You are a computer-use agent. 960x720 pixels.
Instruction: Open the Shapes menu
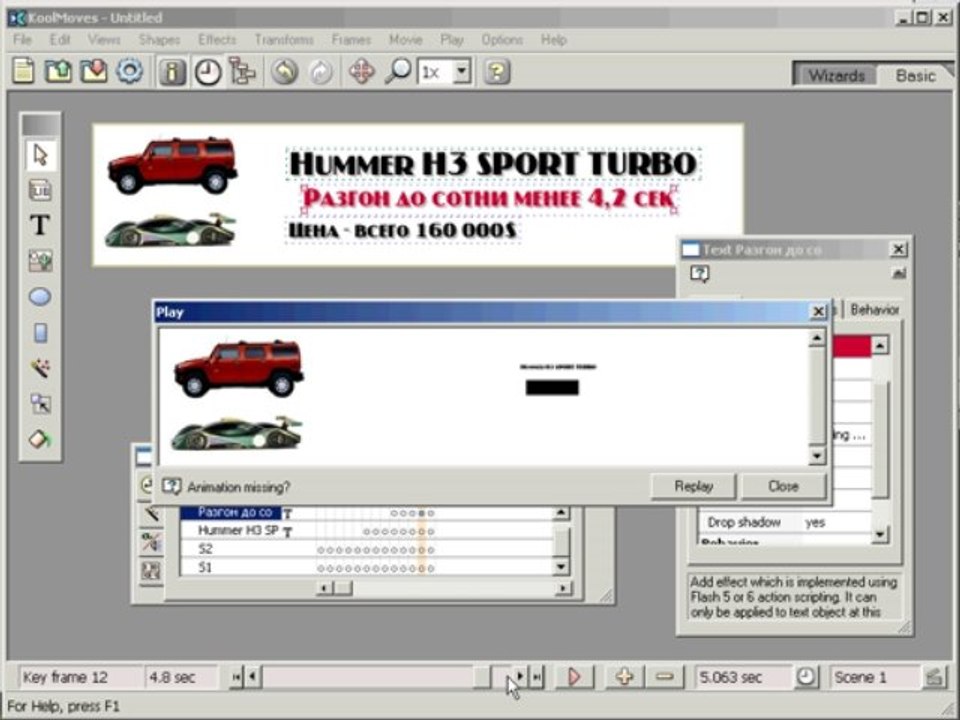159,40
